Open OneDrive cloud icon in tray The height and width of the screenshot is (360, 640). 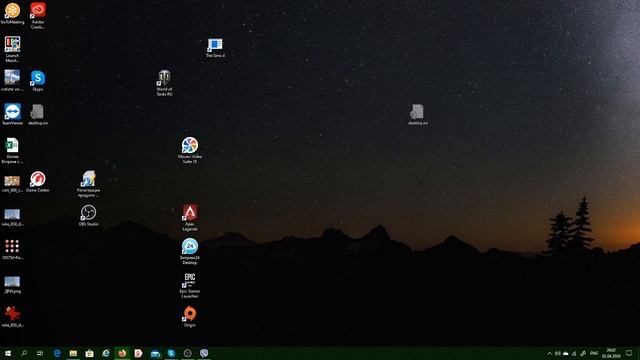click(x=566, y=353)
